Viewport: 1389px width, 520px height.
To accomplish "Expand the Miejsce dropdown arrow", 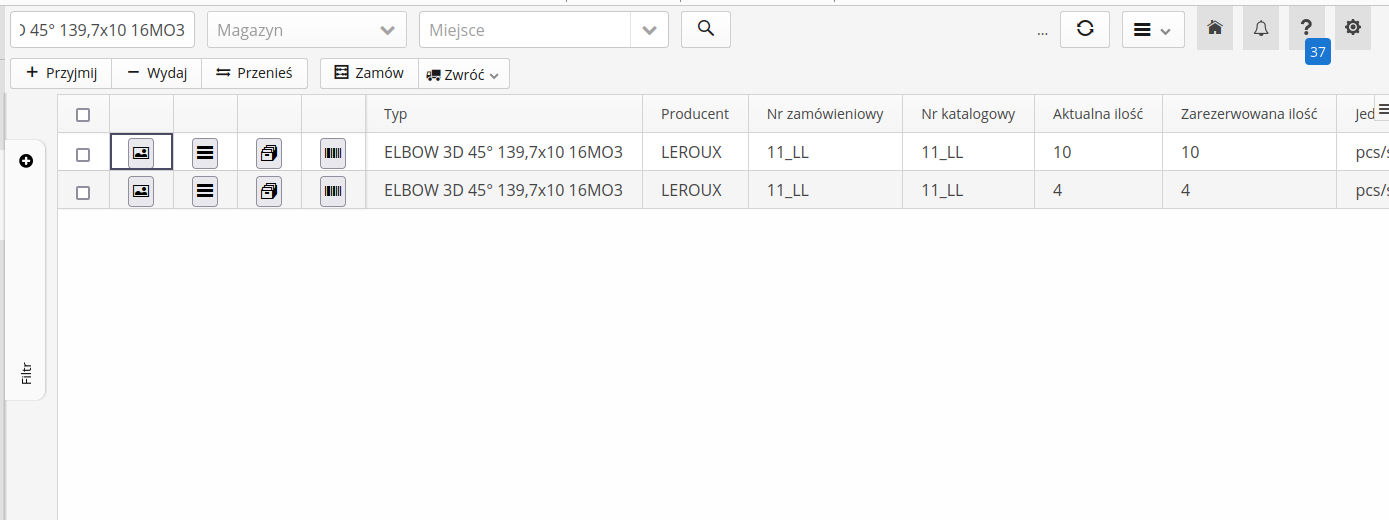I will [x=649, y=30].
